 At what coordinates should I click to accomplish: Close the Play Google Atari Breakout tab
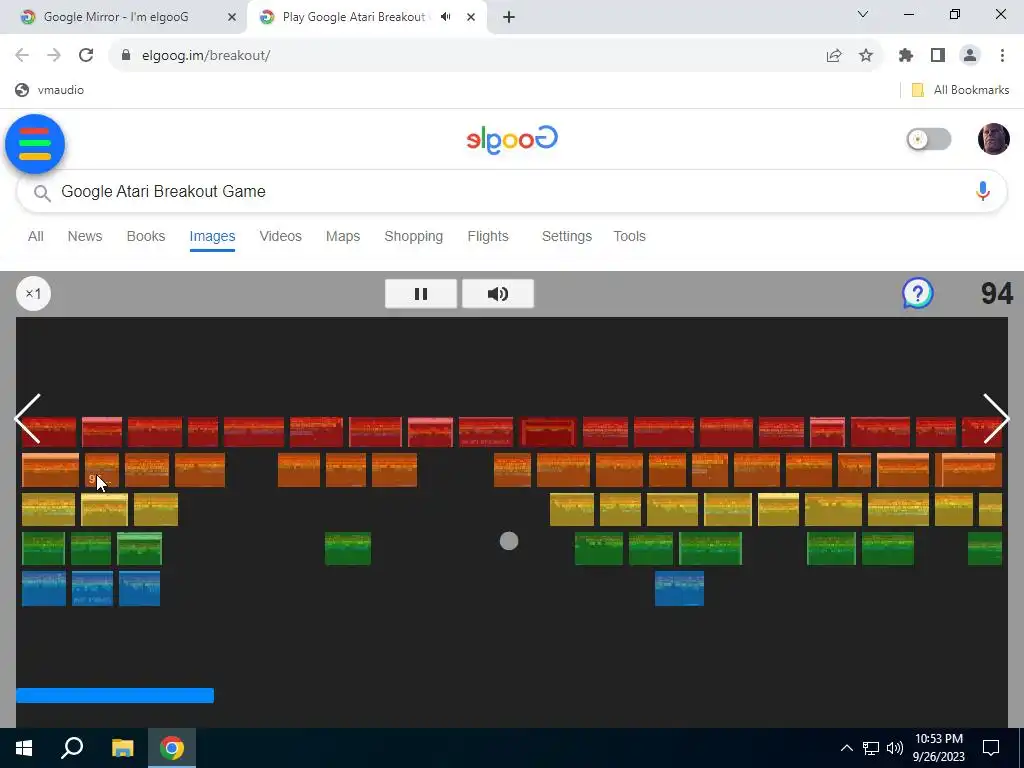click(471, 18)
